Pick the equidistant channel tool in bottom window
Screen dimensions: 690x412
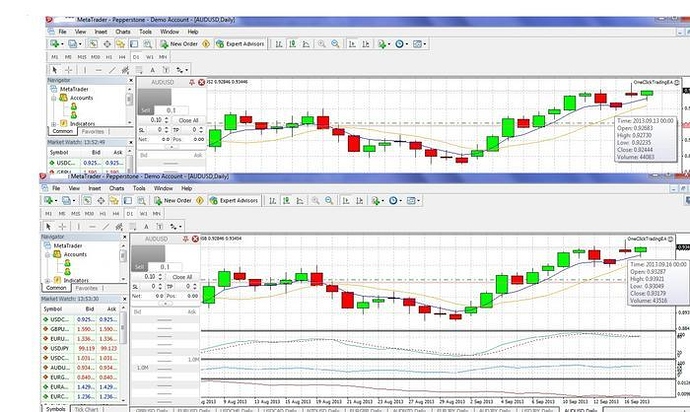119,227
